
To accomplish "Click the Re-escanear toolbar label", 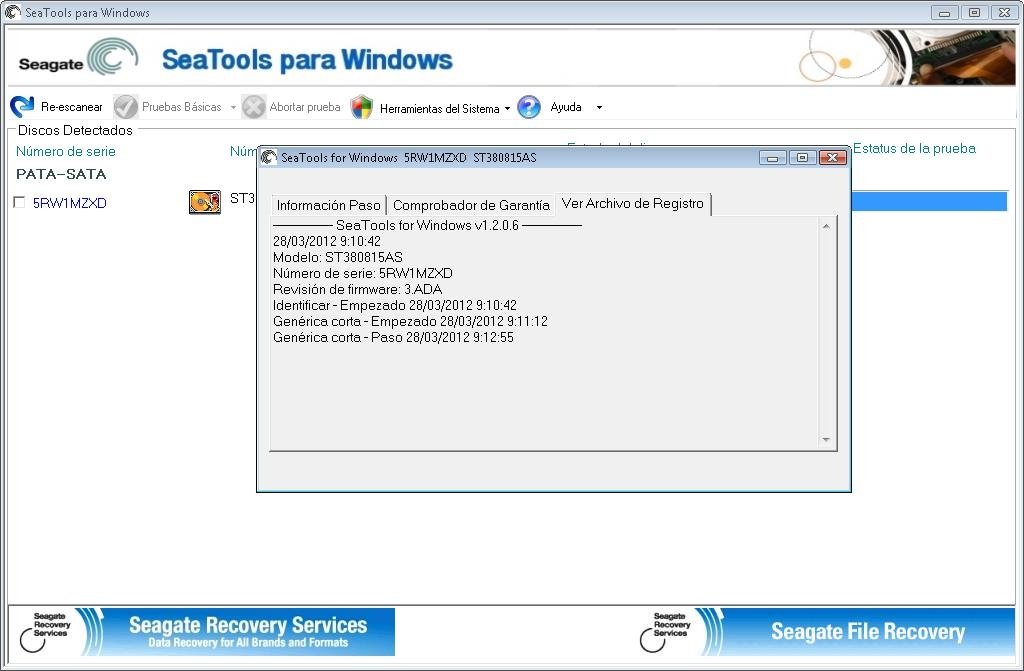I will pos(72,107).
